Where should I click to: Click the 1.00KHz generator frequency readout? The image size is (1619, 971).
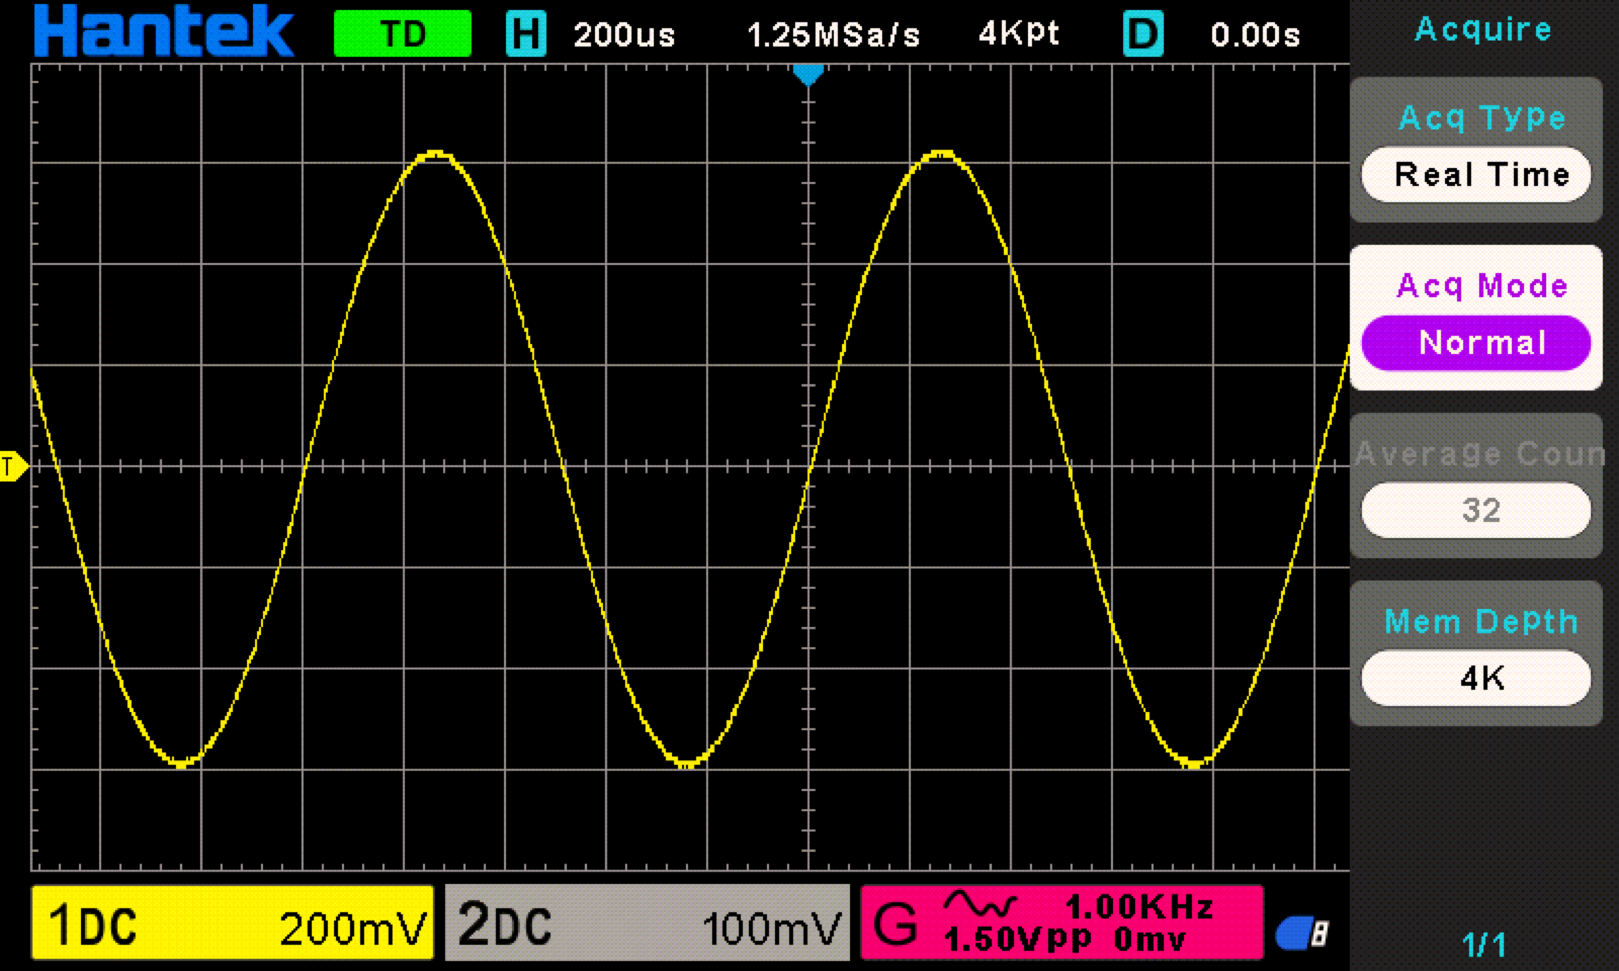click(x=1139, y=907)
